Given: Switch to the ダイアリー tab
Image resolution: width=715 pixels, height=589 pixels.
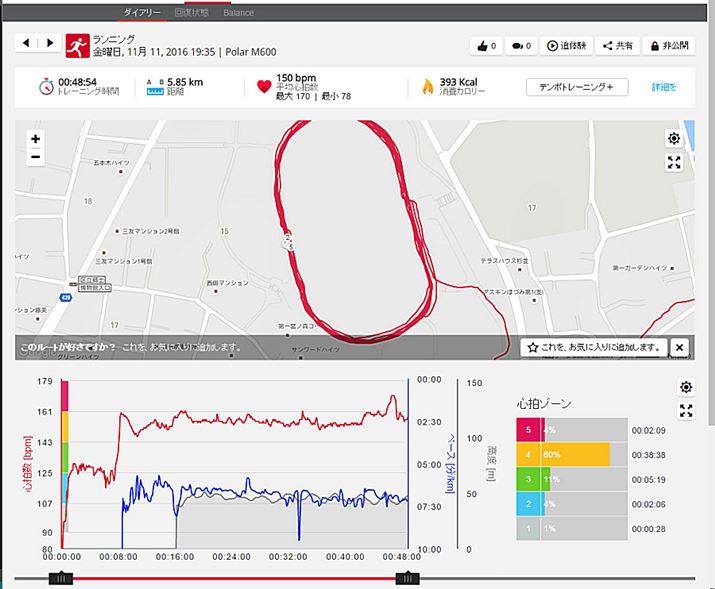Looking at the screenshot, I should (x=142, y=13).
